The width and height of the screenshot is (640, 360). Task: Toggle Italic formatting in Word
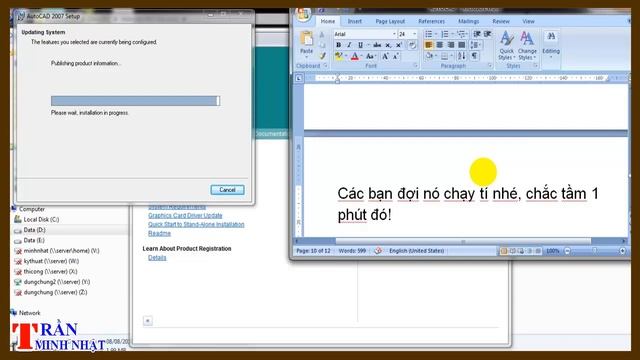click(349, 45)
